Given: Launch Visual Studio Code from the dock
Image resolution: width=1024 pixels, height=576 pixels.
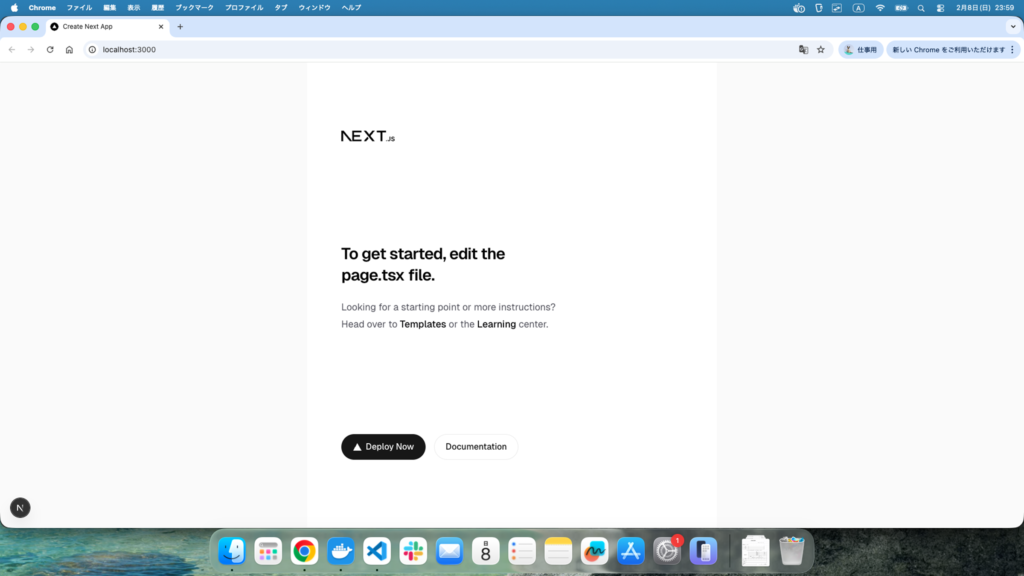Looking at the screenshot, I should pyautogui.click(x=377, y=551).
